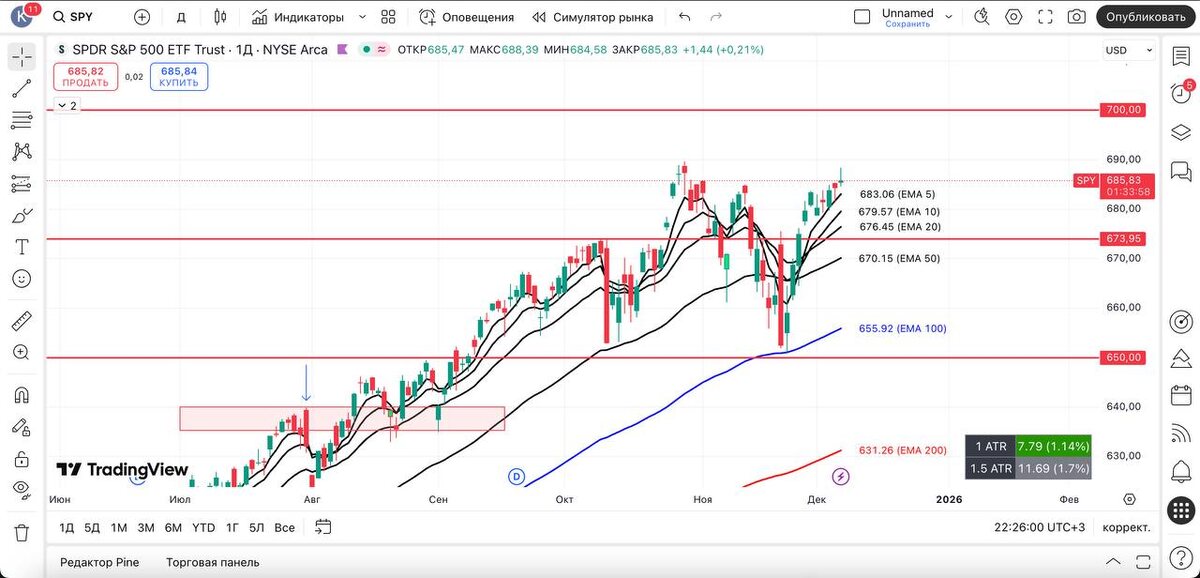Start Симулятор рынка bar replay

click(x=592, y=17)
